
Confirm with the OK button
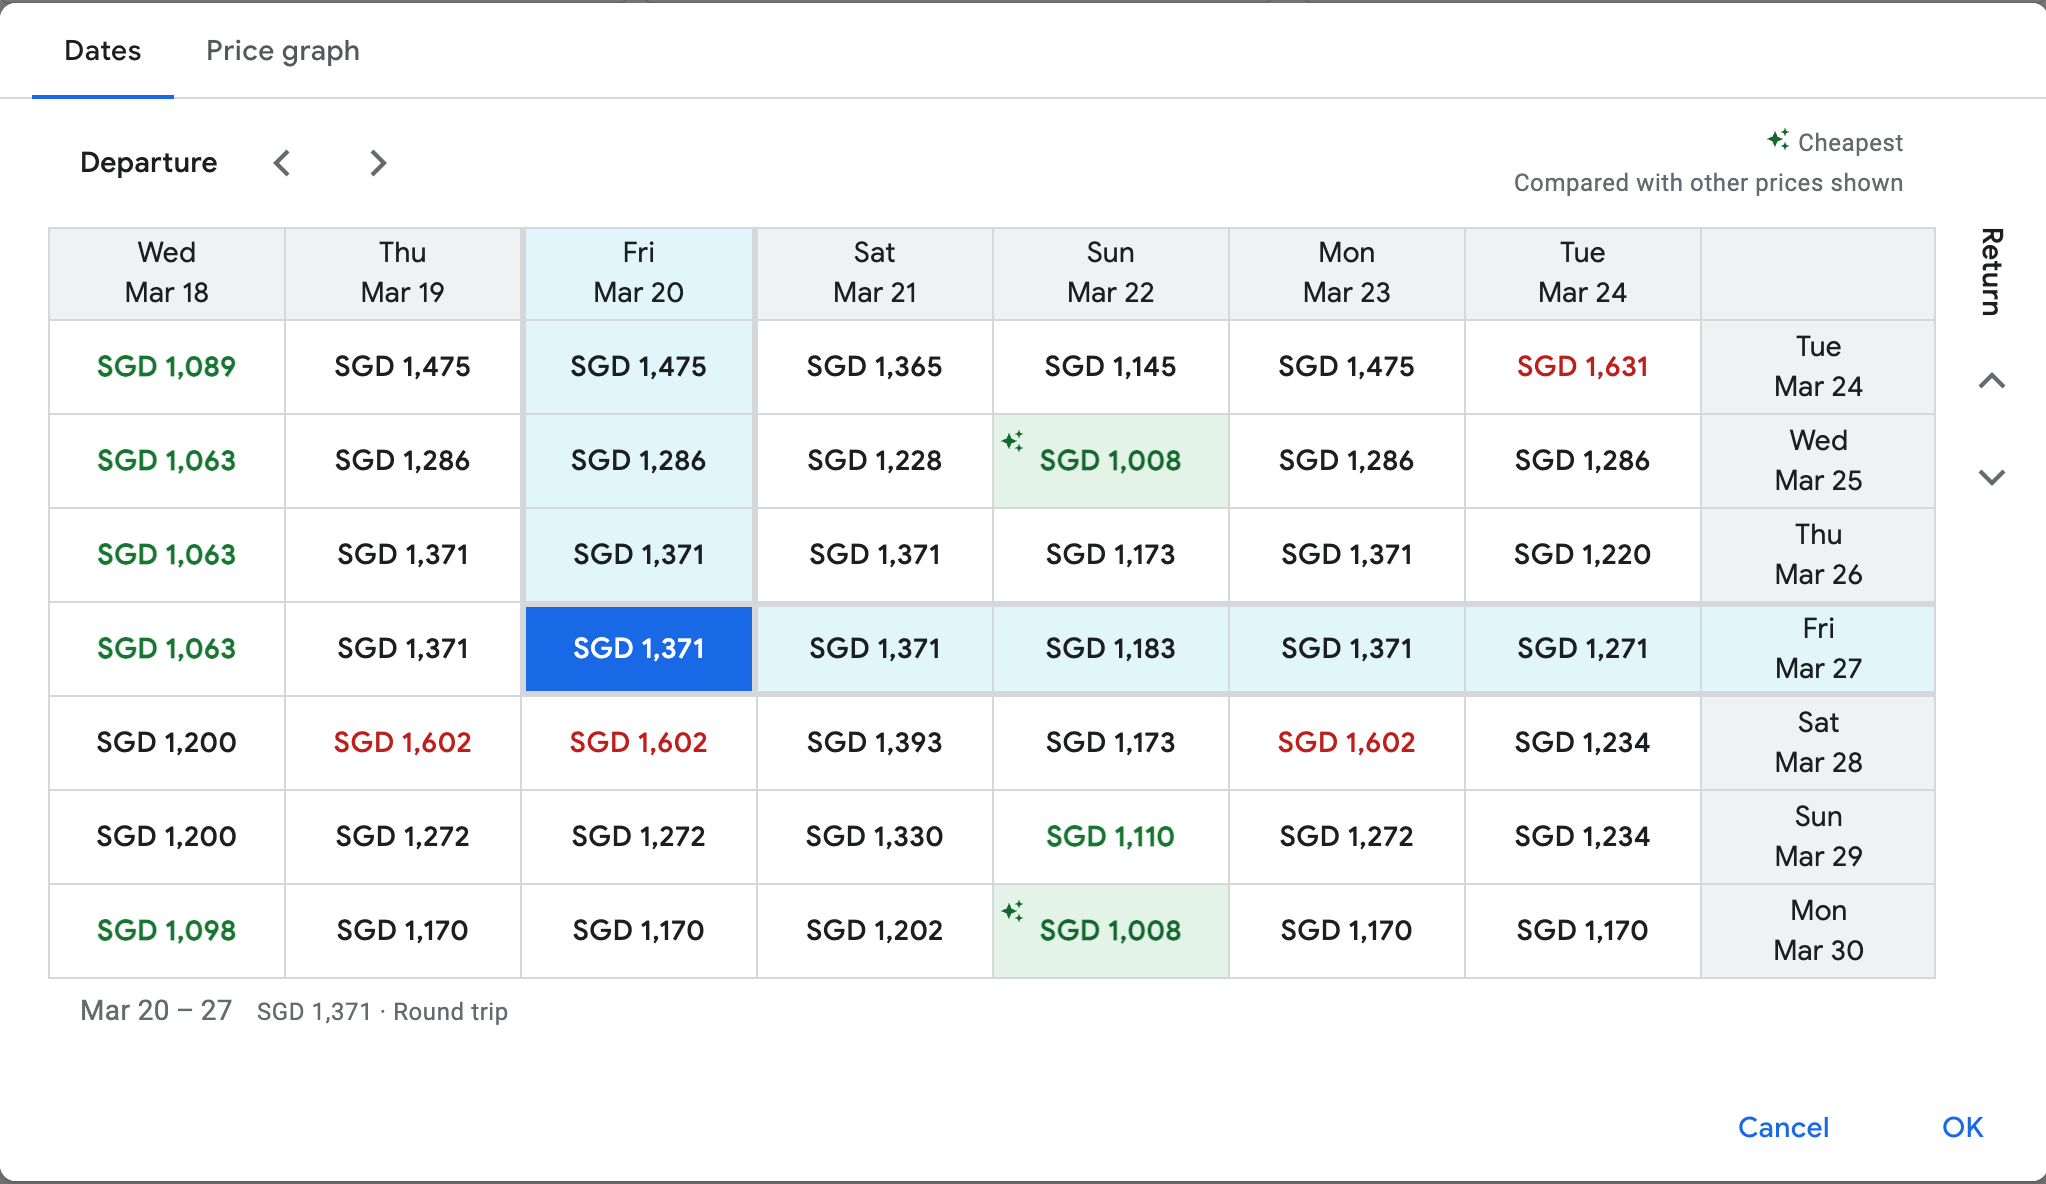point(1961,1127)
